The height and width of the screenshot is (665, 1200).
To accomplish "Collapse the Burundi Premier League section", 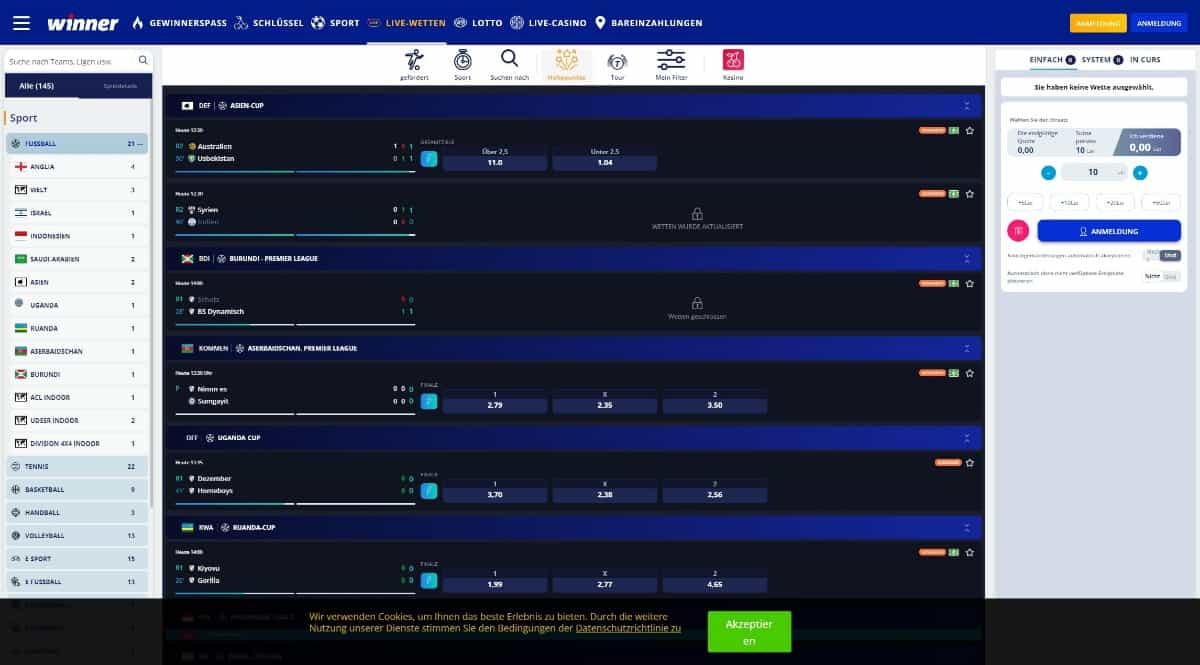I will click(966, 258).
